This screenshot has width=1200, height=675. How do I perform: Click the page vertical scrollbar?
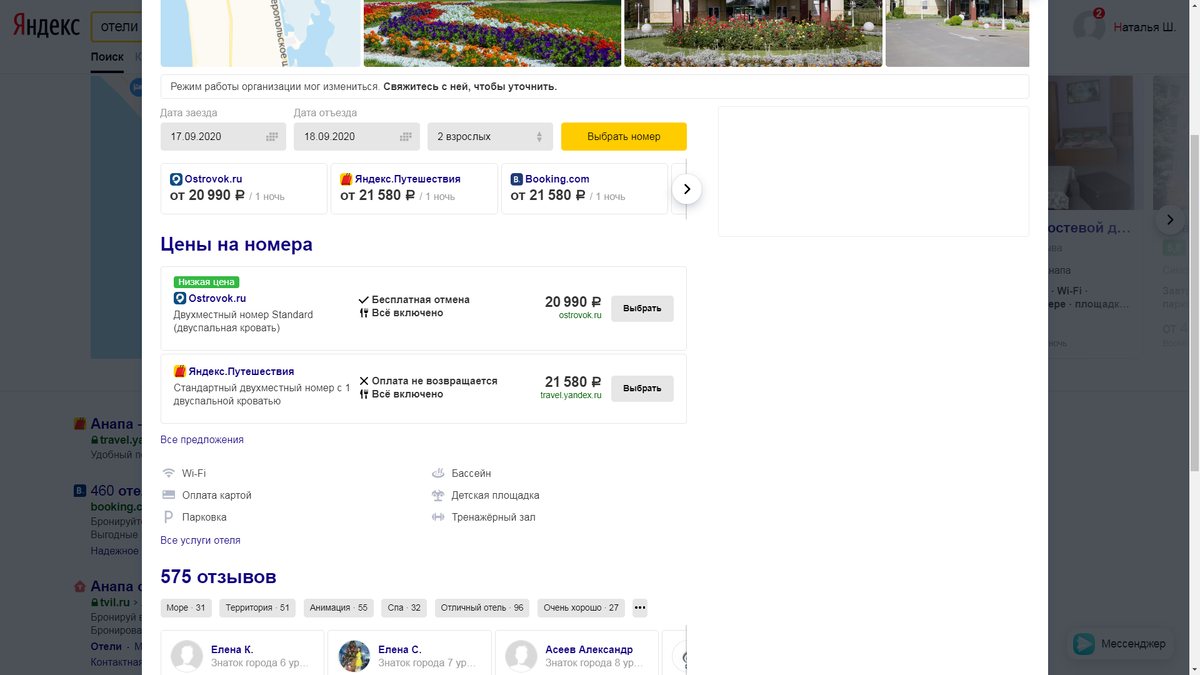coord(1192,303)
